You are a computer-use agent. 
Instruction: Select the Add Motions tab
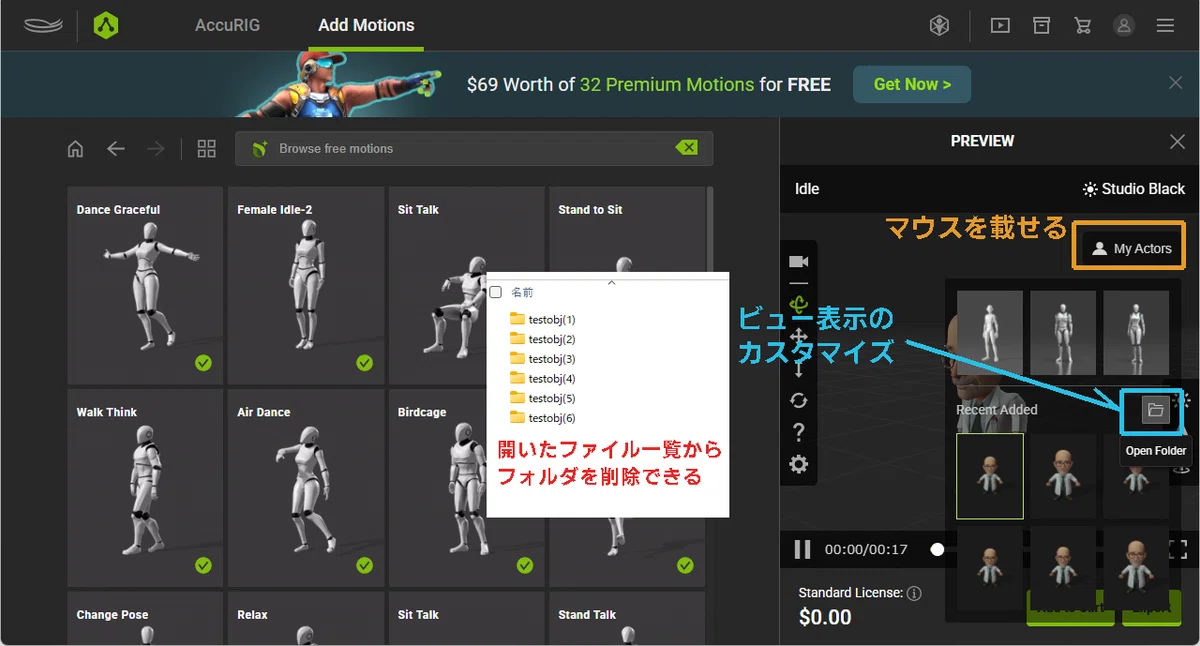tap(366, 25)
